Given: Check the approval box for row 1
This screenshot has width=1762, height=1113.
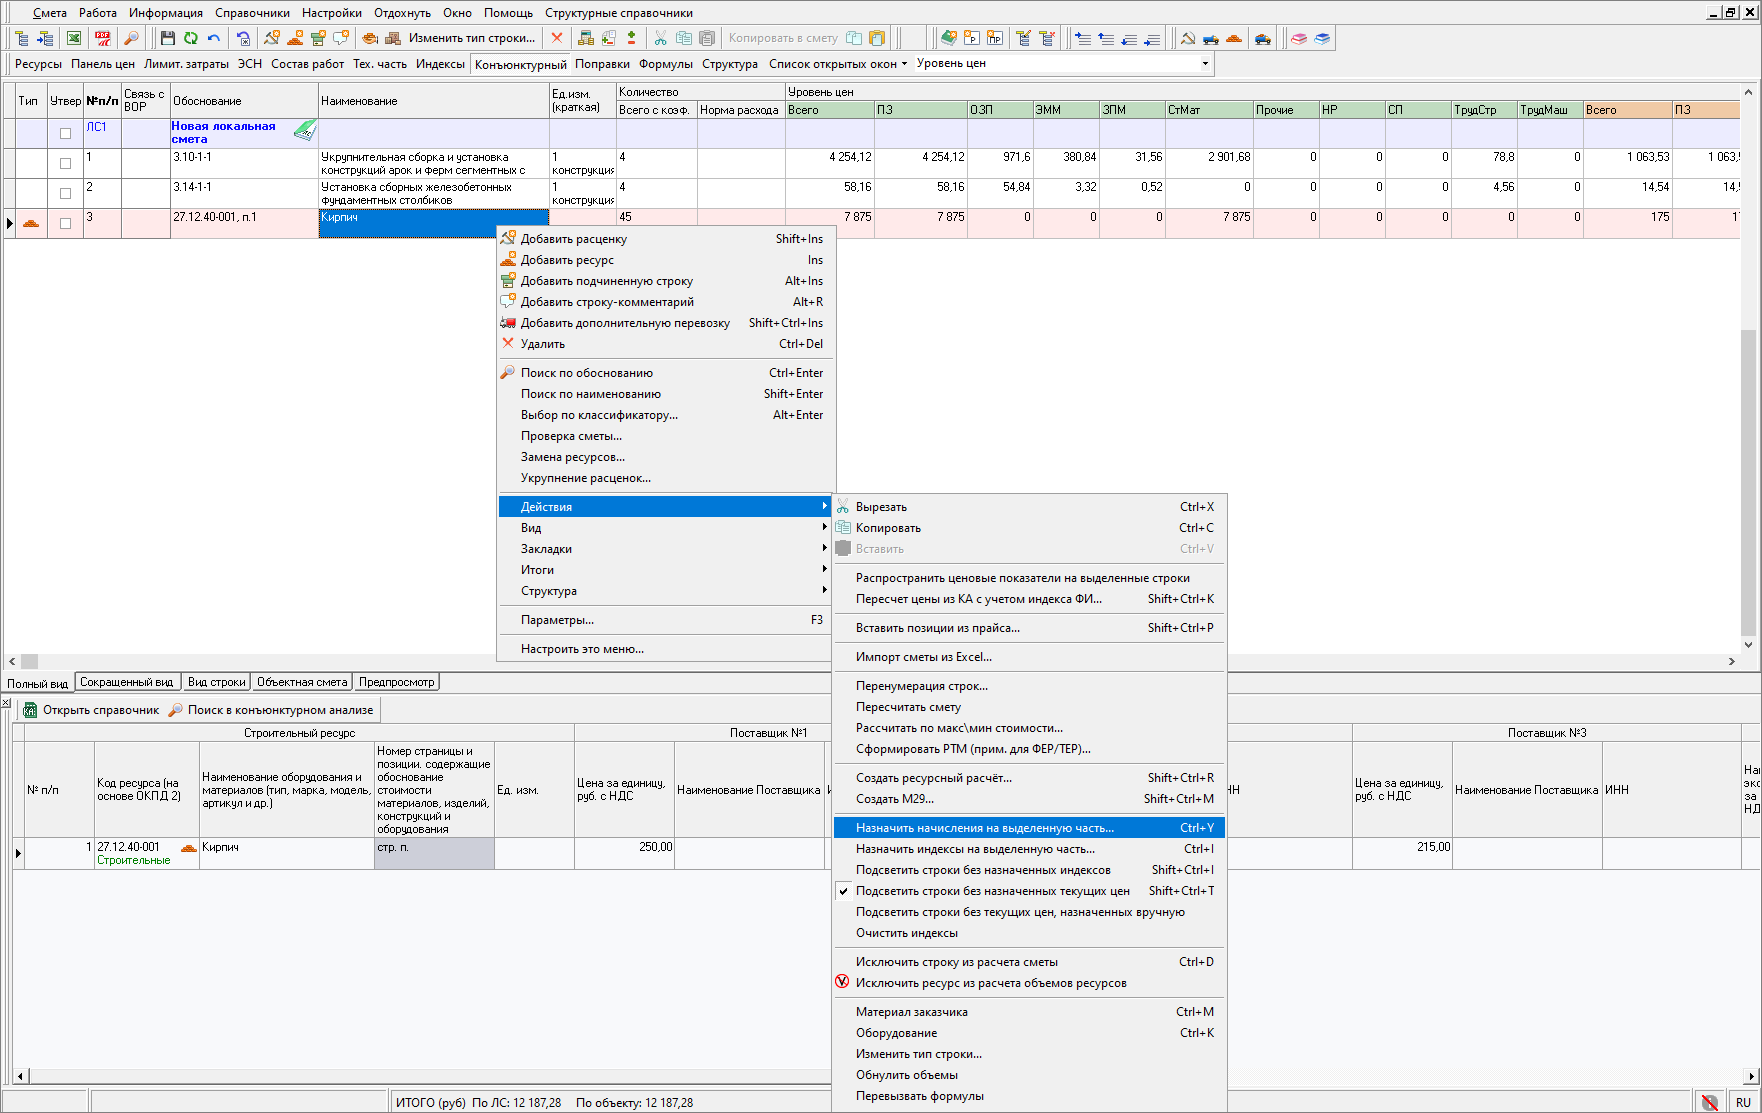Looking at the screenshot, I should tap(65, 163).
